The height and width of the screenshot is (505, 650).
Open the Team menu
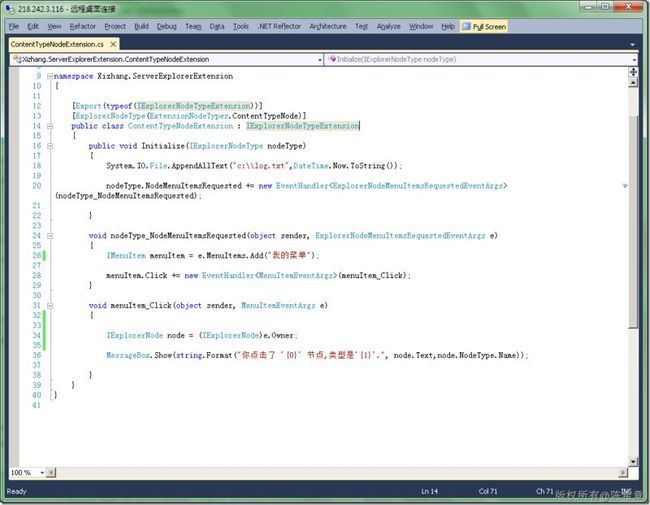[x=193, y=27]
